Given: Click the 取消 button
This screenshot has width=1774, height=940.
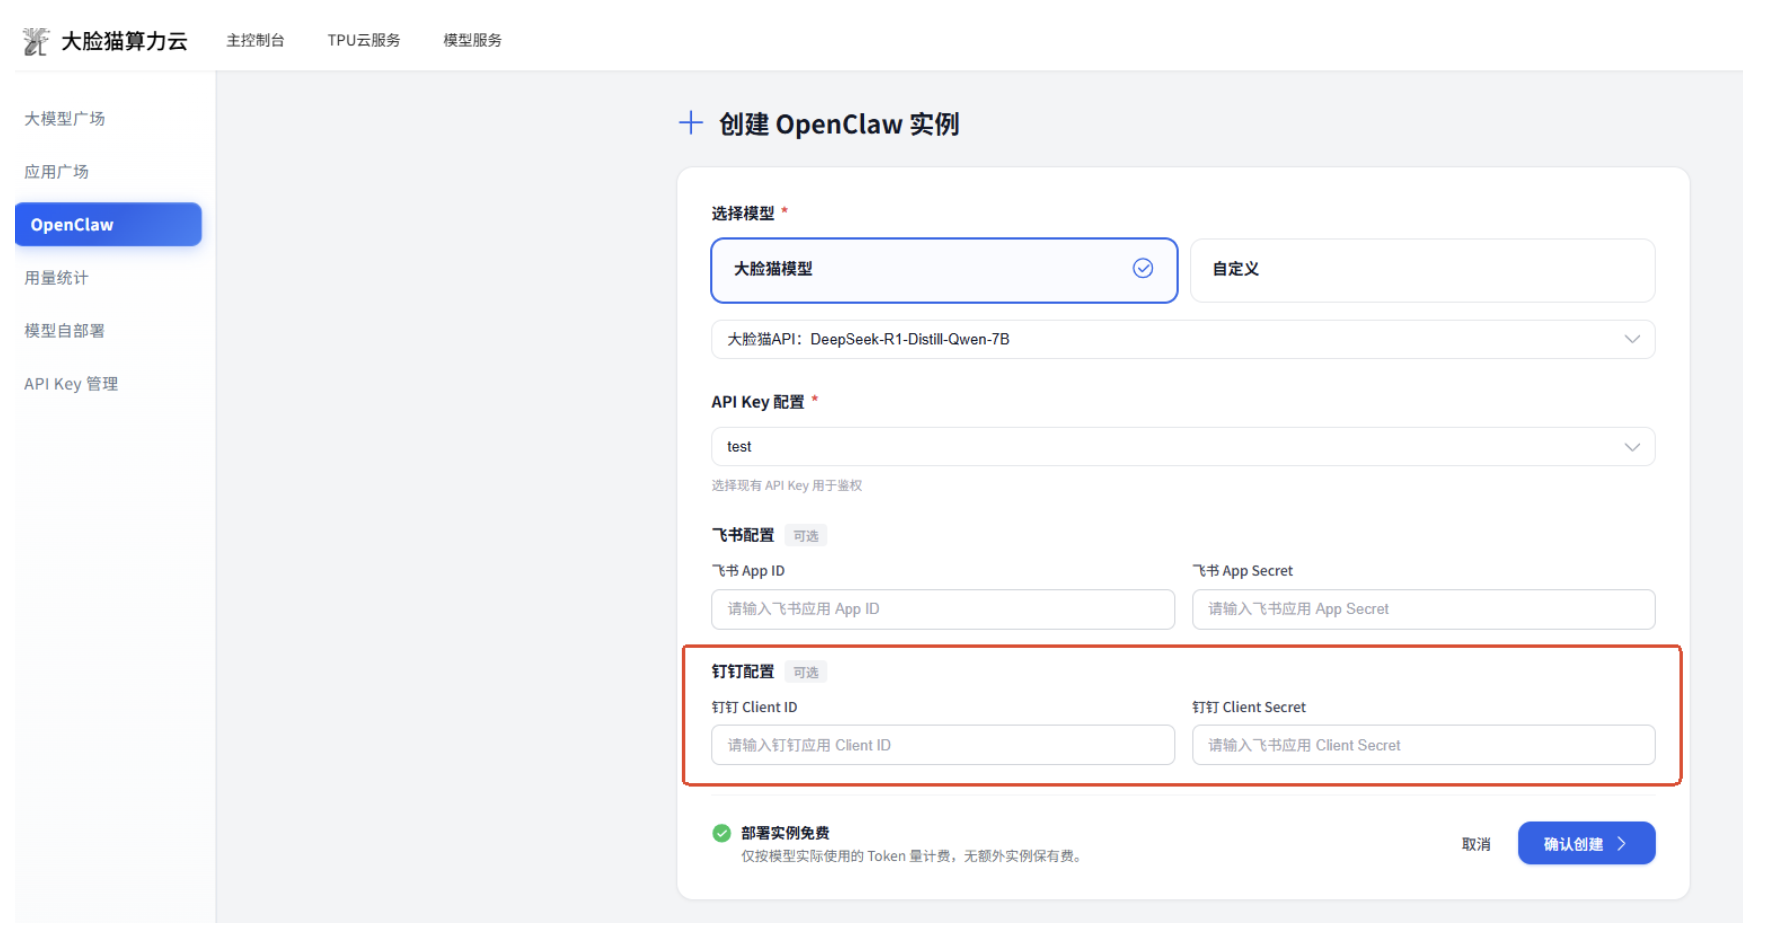Looking at the screenshot, I should coord(1475,844).
